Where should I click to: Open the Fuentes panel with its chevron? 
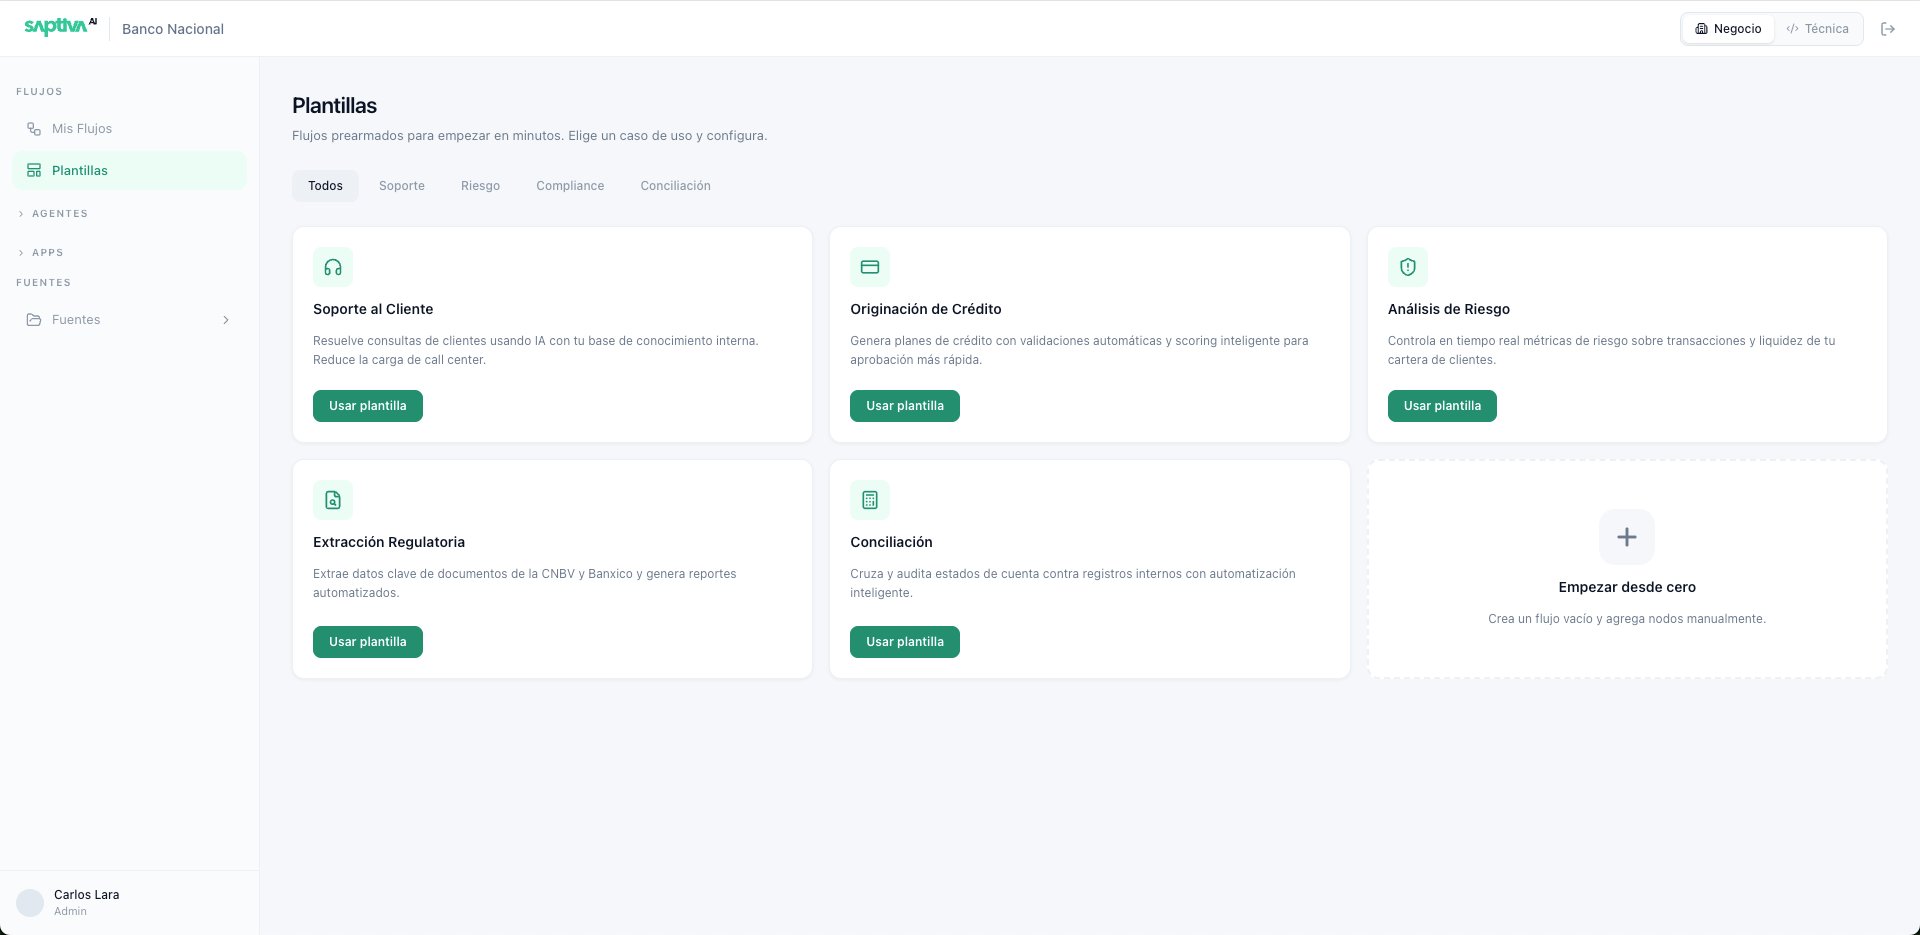[x=226, y=319]
